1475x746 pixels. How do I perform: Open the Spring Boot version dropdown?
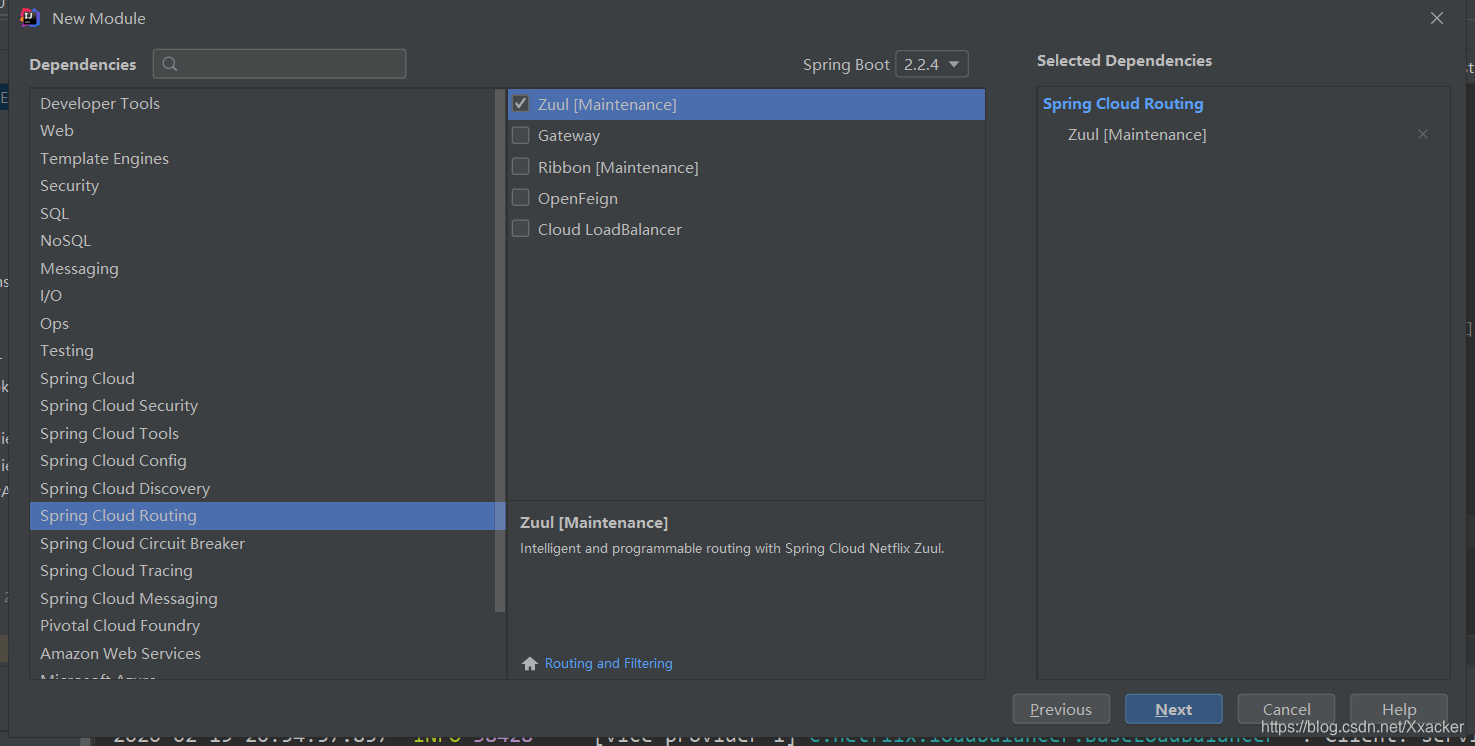932,64
